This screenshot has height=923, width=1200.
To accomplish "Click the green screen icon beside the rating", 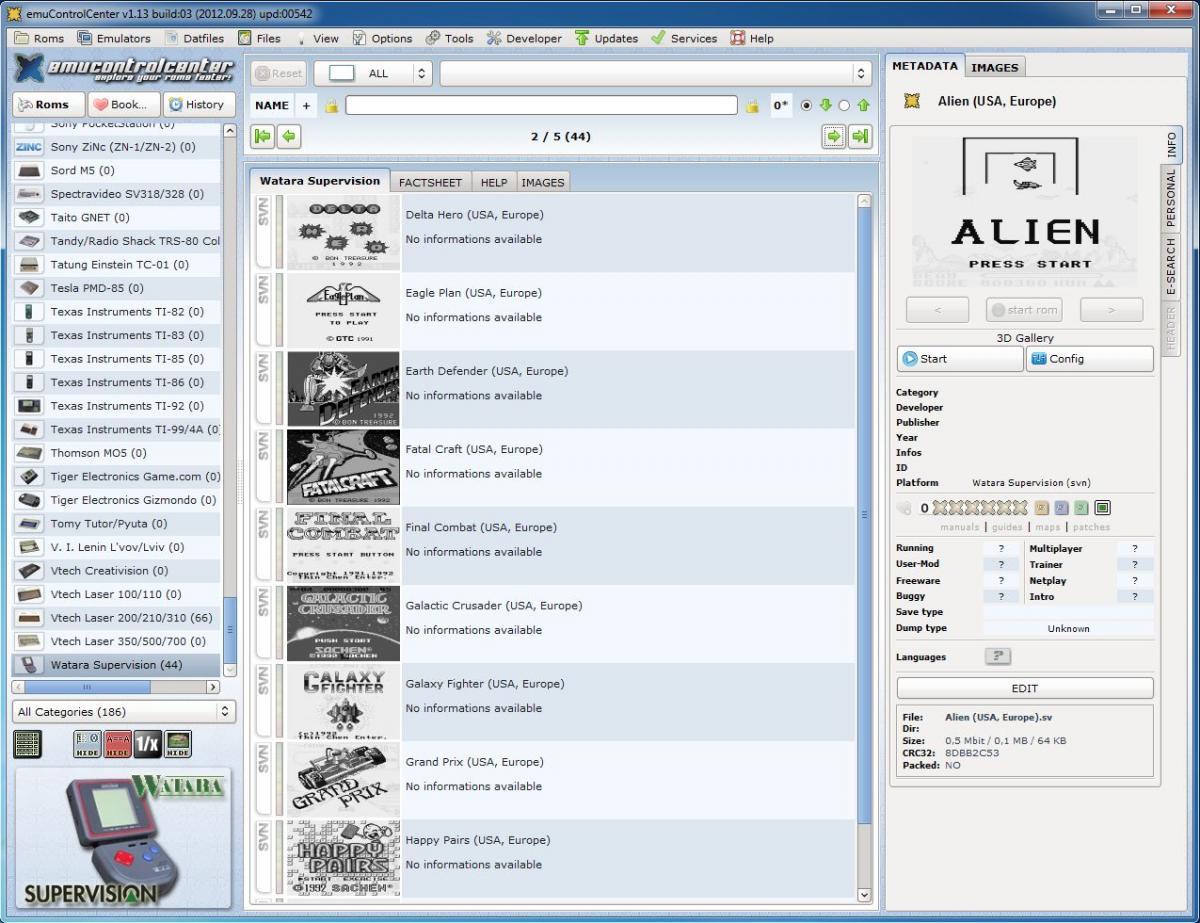I will (1102, 508).
